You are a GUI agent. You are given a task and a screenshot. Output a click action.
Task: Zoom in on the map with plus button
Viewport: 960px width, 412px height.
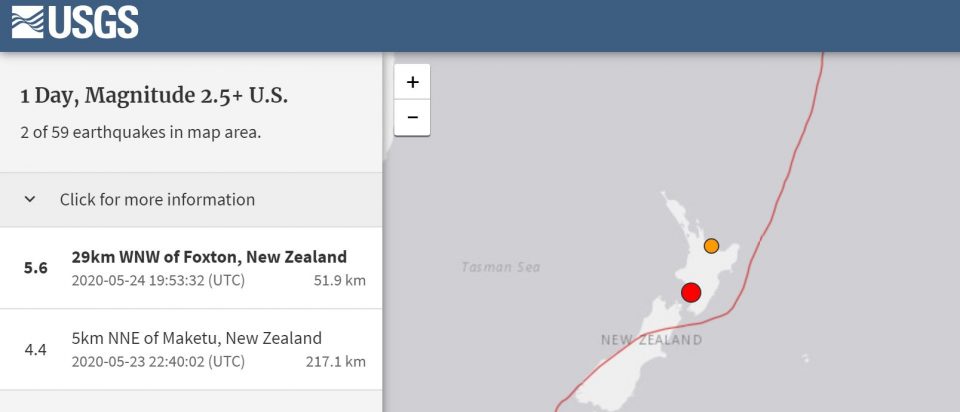412,82
